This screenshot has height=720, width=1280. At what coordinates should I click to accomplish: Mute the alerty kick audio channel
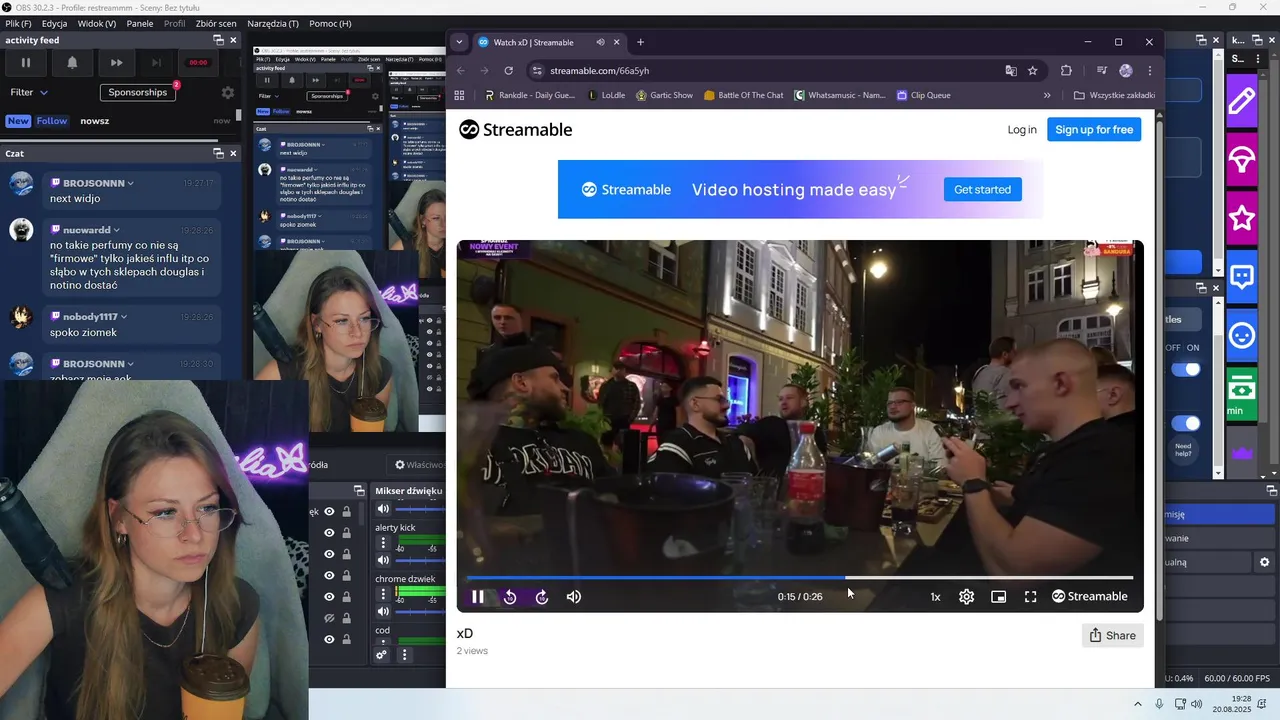coord(382,560)
